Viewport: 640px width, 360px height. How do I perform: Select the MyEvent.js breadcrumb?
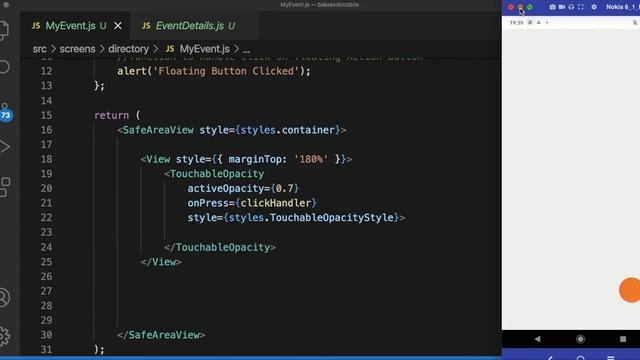click(x=204, y=49)
